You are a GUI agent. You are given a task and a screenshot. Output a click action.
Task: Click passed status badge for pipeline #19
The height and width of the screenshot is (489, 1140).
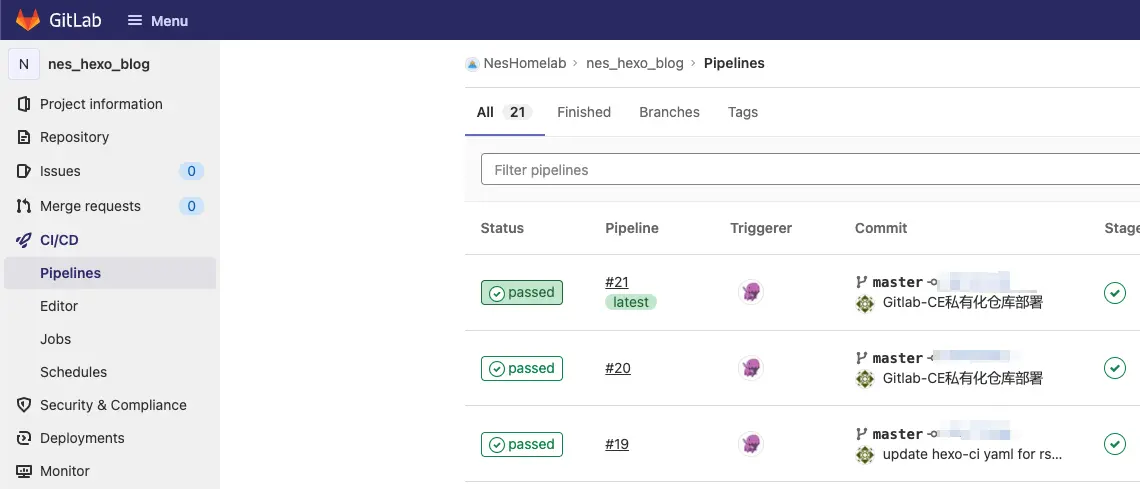tap(522, 445)
